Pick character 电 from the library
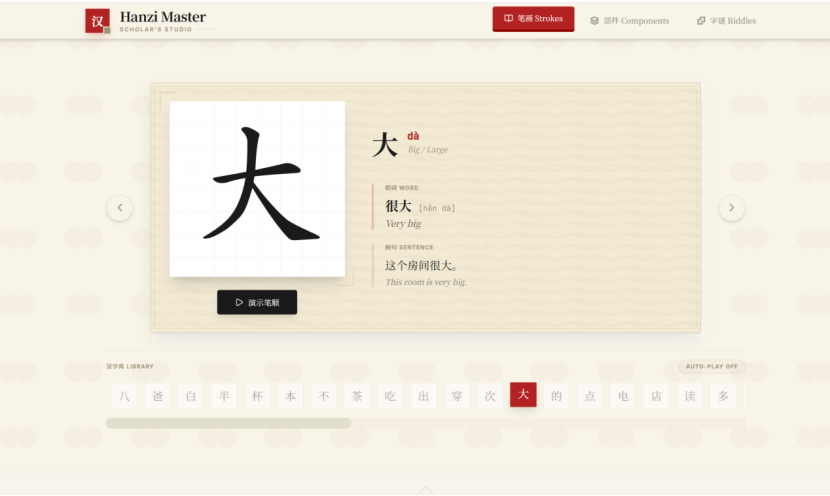 (623, 396)
